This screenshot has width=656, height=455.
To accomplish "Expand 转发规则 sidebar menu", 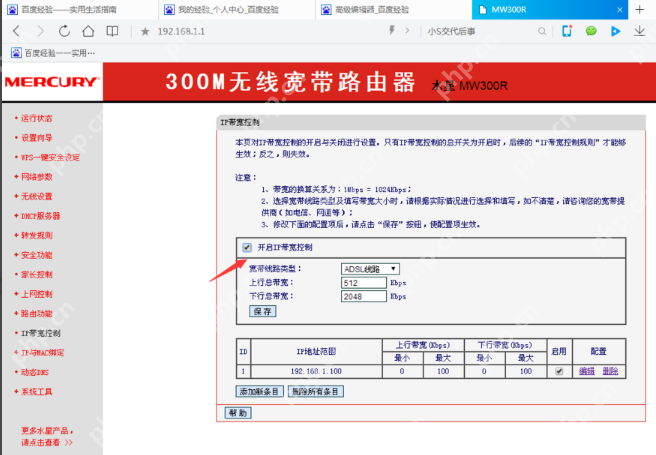I will coord(37,235).
